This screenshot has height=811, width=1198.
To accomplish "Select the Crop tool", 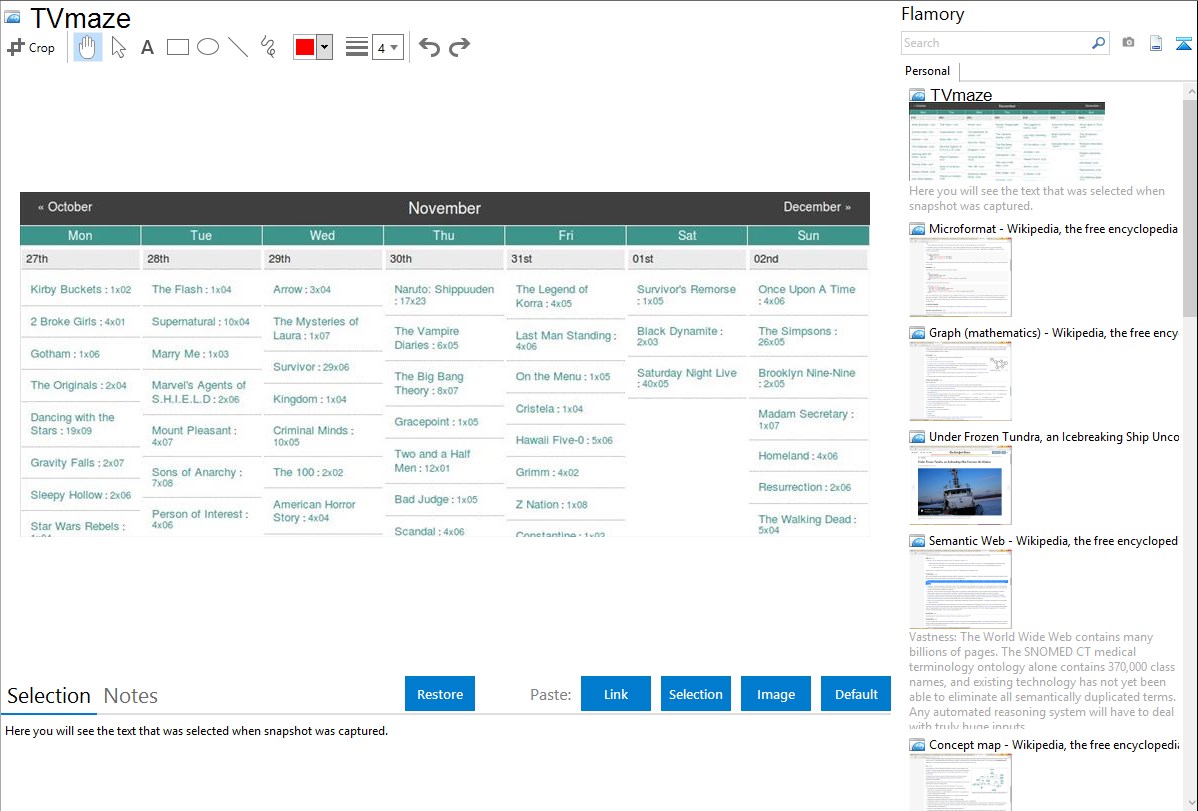I will [x=31, y=47].
